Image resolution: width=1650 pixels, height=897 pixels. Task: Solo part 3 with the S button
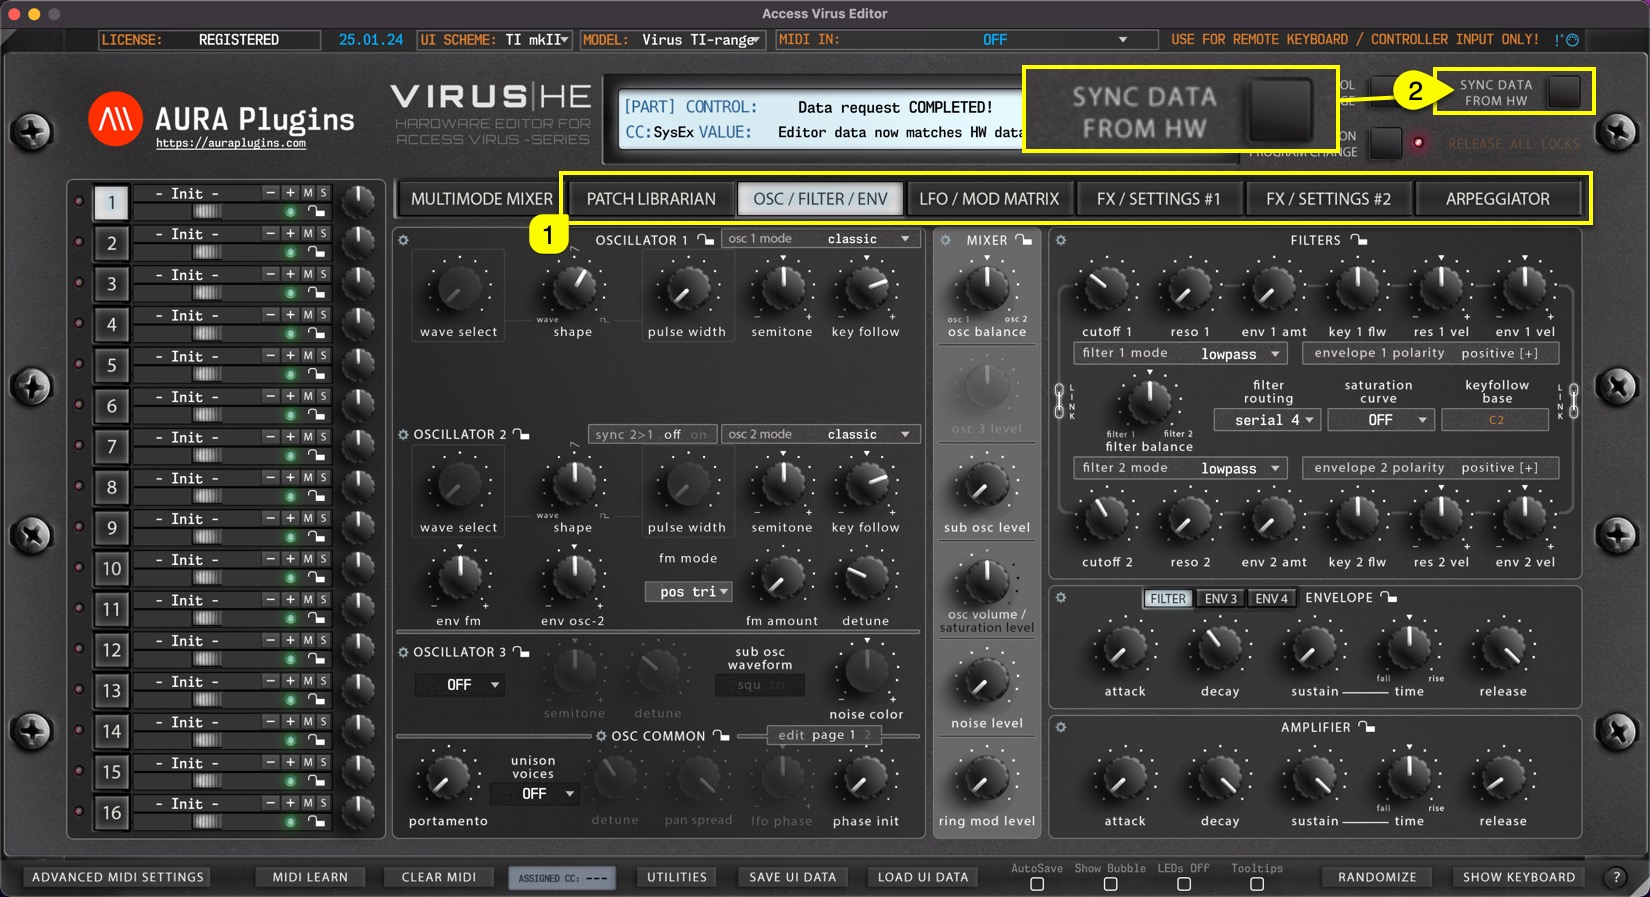pos(323,274)
